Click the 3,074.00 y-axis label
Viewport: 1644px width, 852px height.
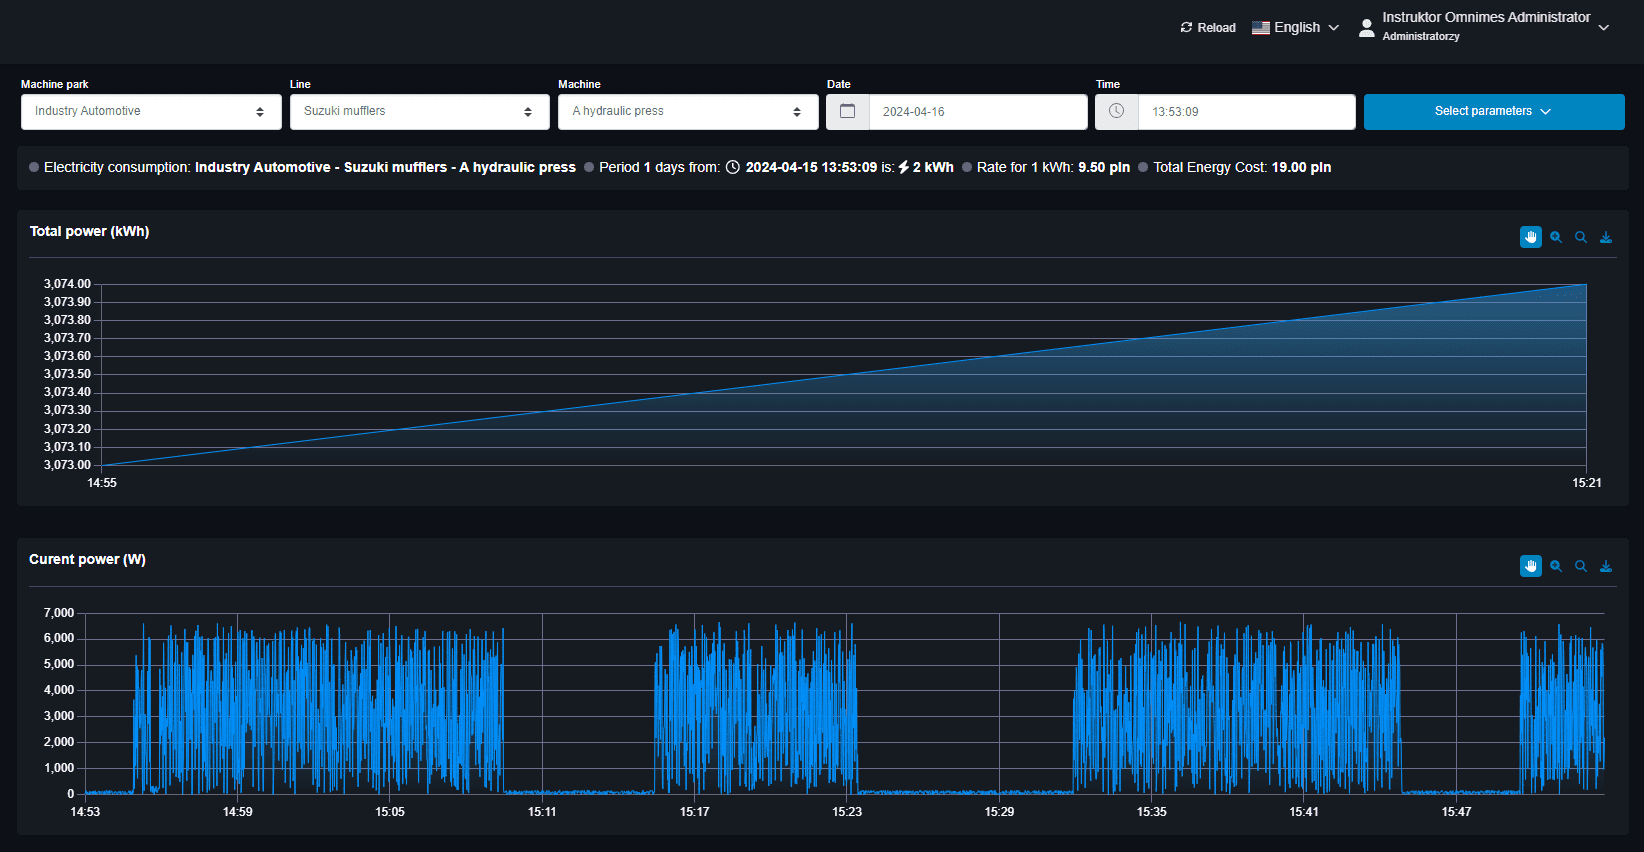(67, 284)
